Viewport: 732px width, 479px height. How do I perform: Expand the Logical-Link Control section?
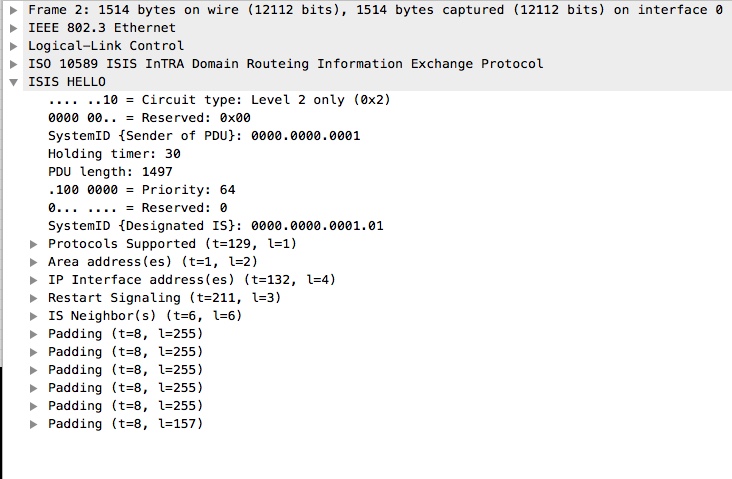13,46
